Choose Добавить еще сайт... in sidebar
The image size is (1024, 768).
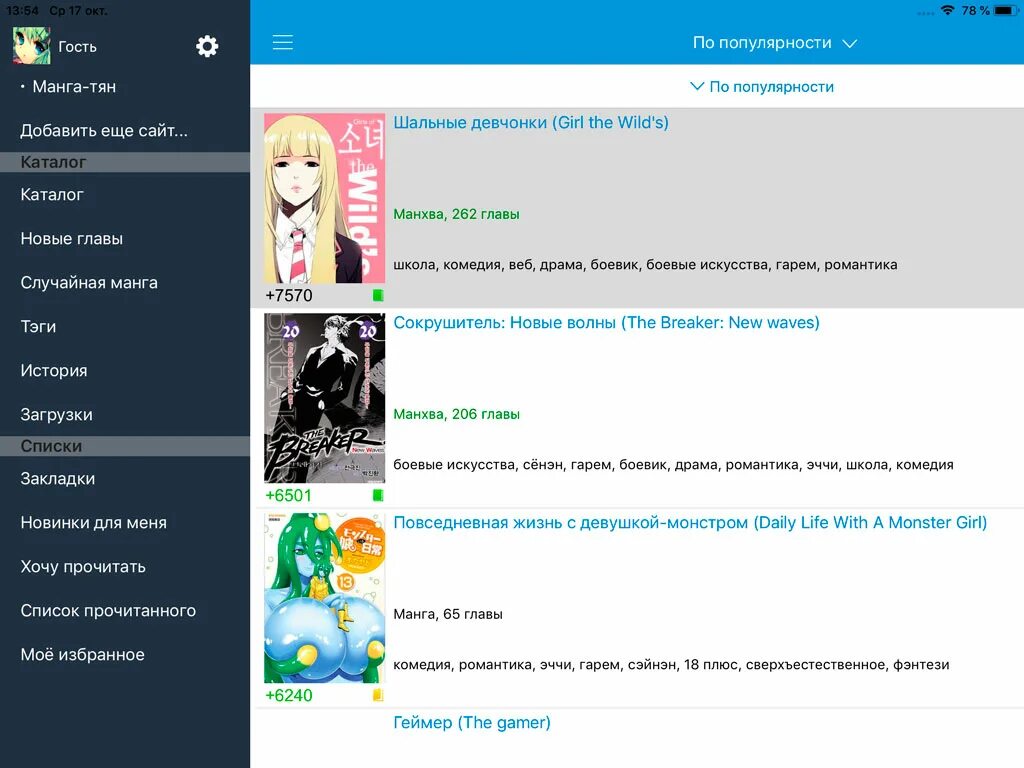click(104, 131)
